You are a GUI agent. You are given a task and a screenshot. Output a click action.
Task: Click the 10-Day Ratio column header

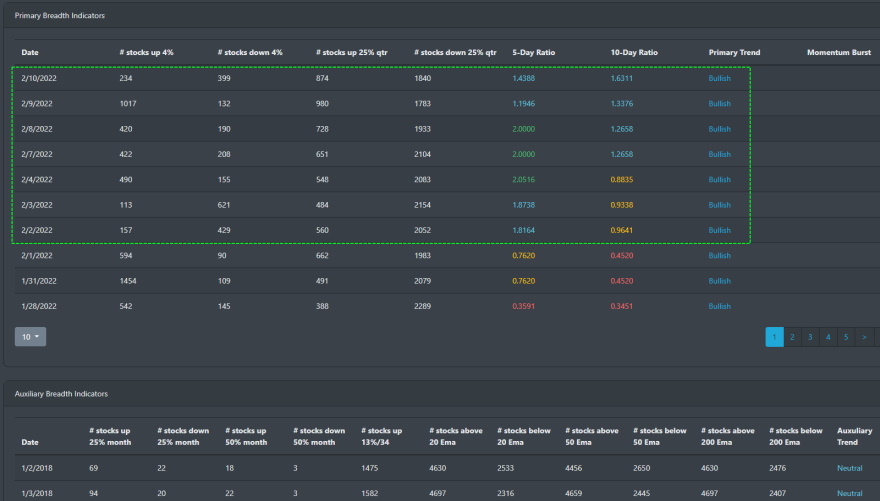634,52
